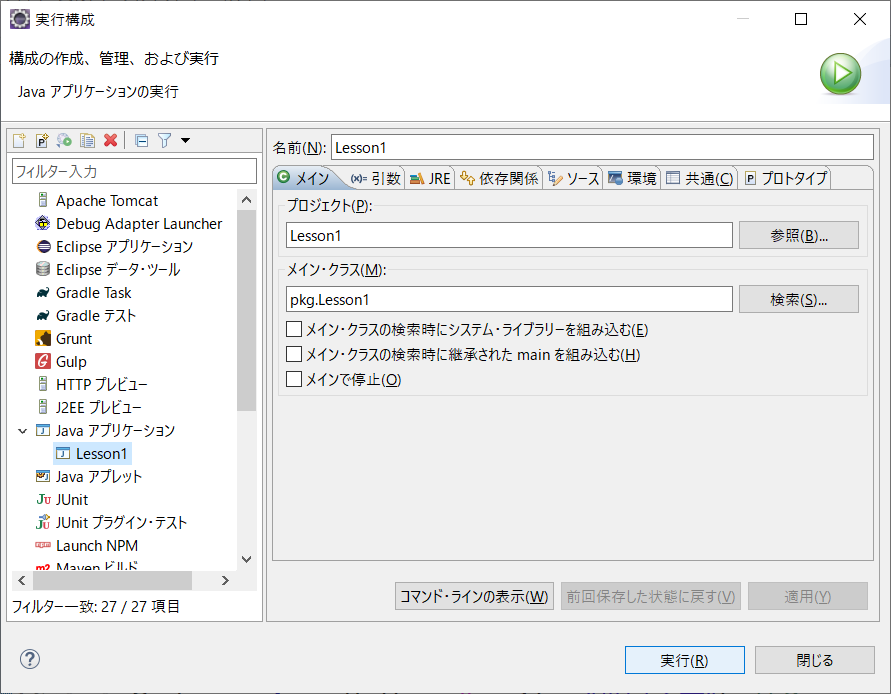Screen dimensions: 891x694
Task: Click the Grunt icon in the list
Action: 43,338
